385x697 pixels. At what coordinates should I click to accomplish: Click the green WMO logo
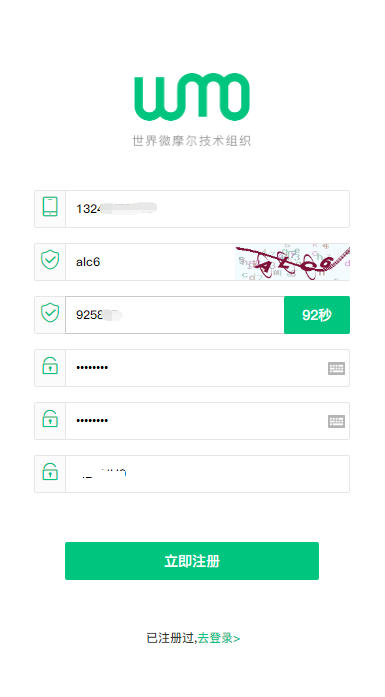tap(192, 97)
